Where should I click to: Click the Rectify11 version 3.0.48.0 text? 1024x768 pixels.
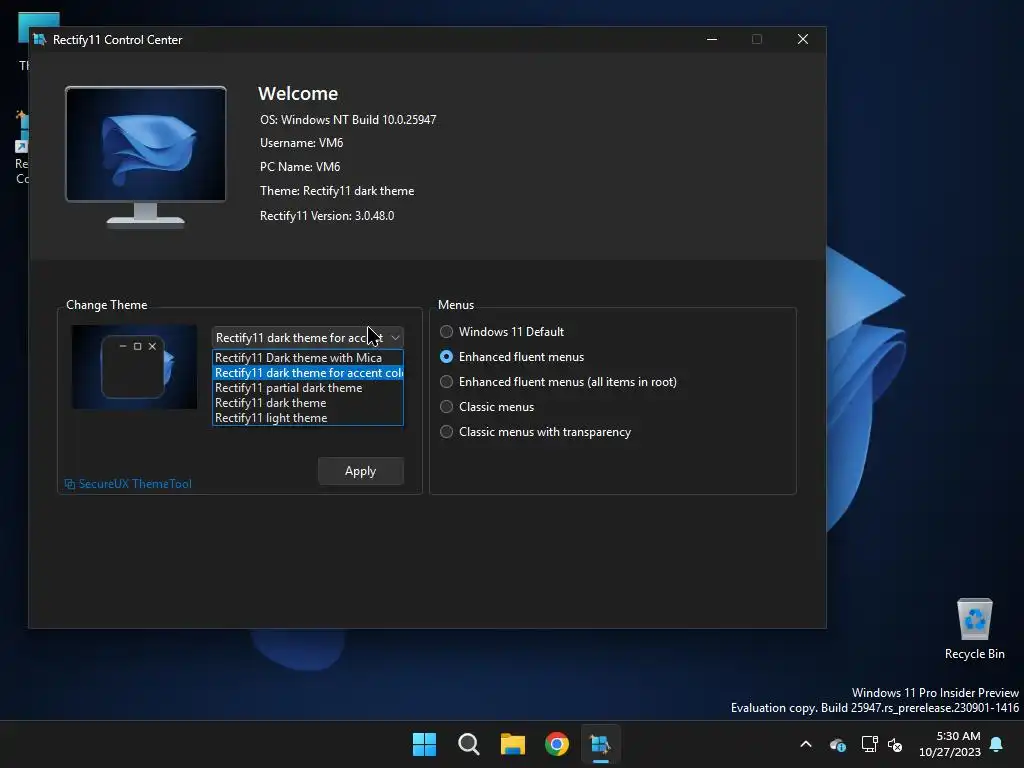coord(327,216)
